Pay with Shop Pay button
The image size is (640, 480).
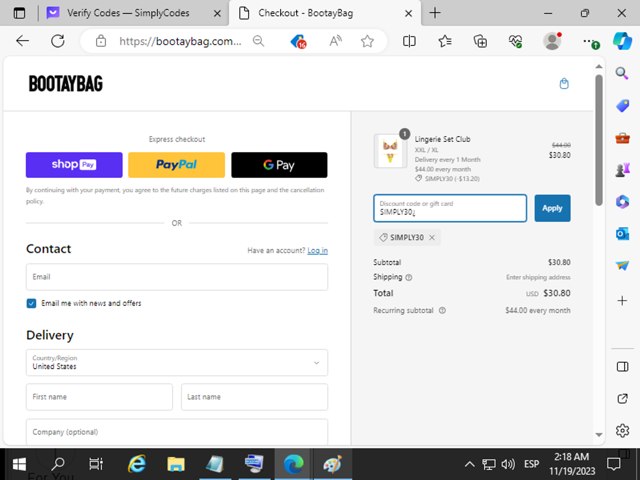pos(74,165)
